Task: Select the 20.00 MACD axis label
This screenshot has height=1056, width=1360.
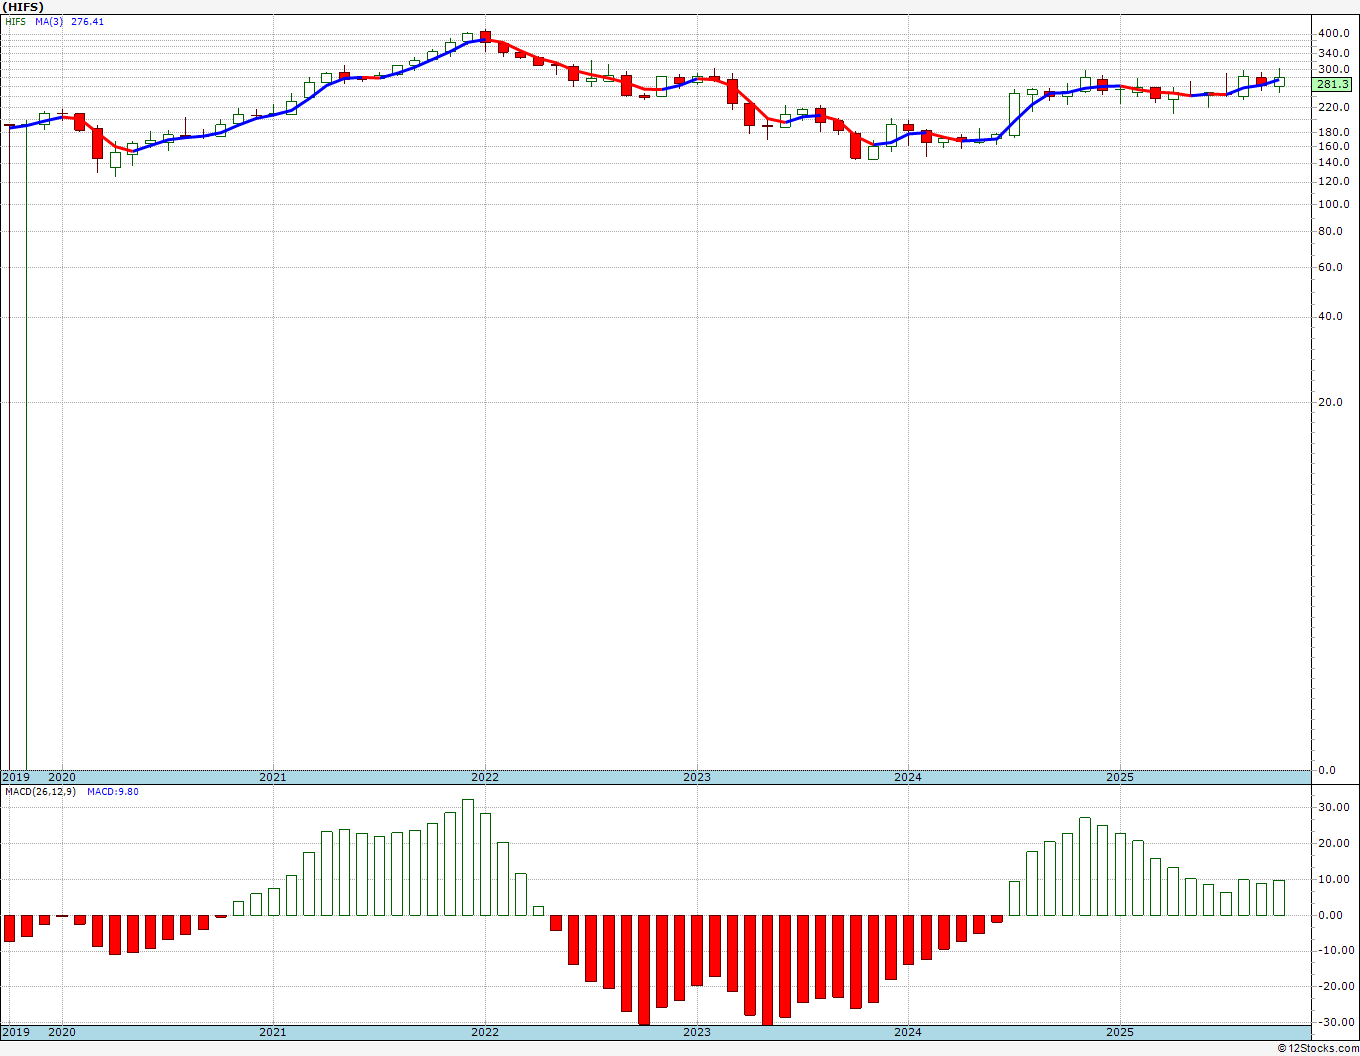Action: pos(1333,843)
